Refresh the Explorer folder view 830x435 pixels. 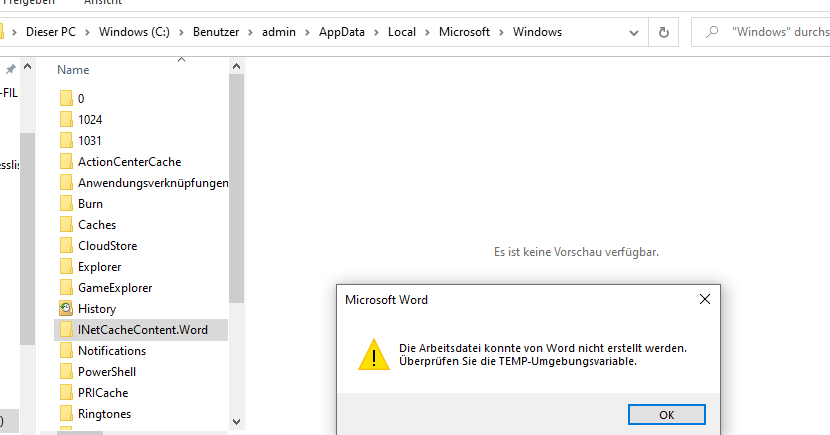[x=663, y=32]
